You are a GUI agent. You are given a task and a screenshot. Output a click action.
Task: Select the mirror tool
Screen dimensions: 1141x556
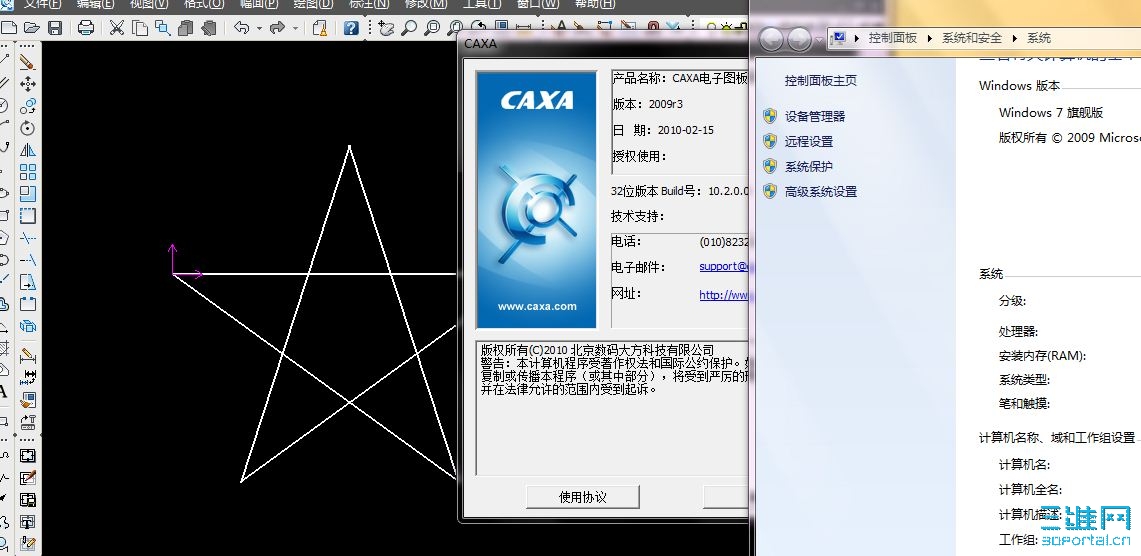click(x=28, y=150)
